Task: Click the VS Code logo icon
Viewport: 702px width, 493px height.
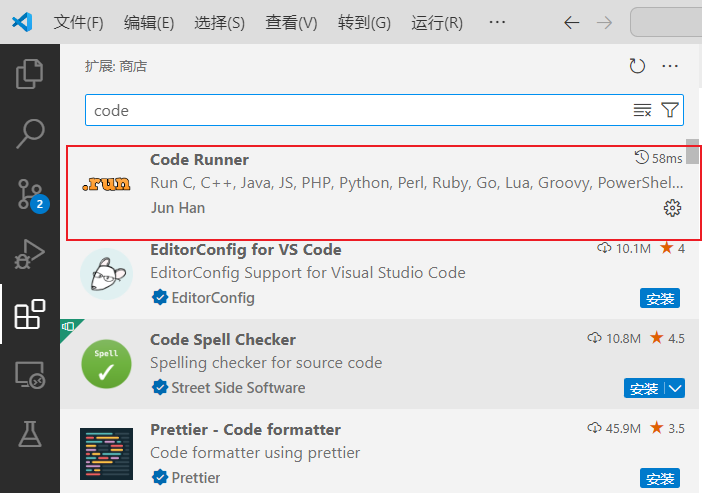Action: click(x=22, y=22)
